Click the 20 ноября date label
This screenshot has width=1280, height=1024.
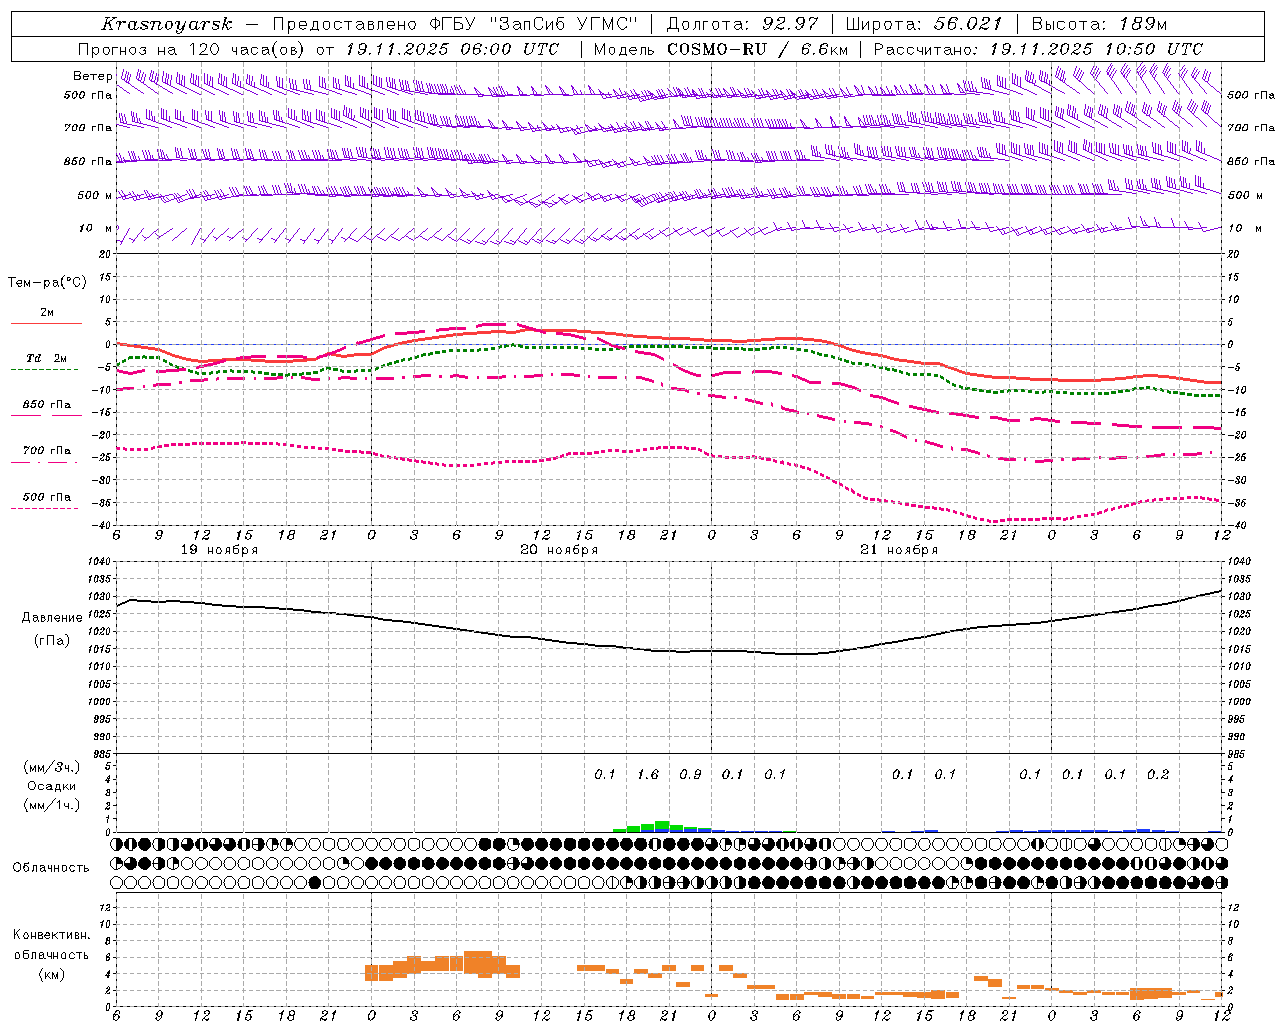tap(559, 550)
